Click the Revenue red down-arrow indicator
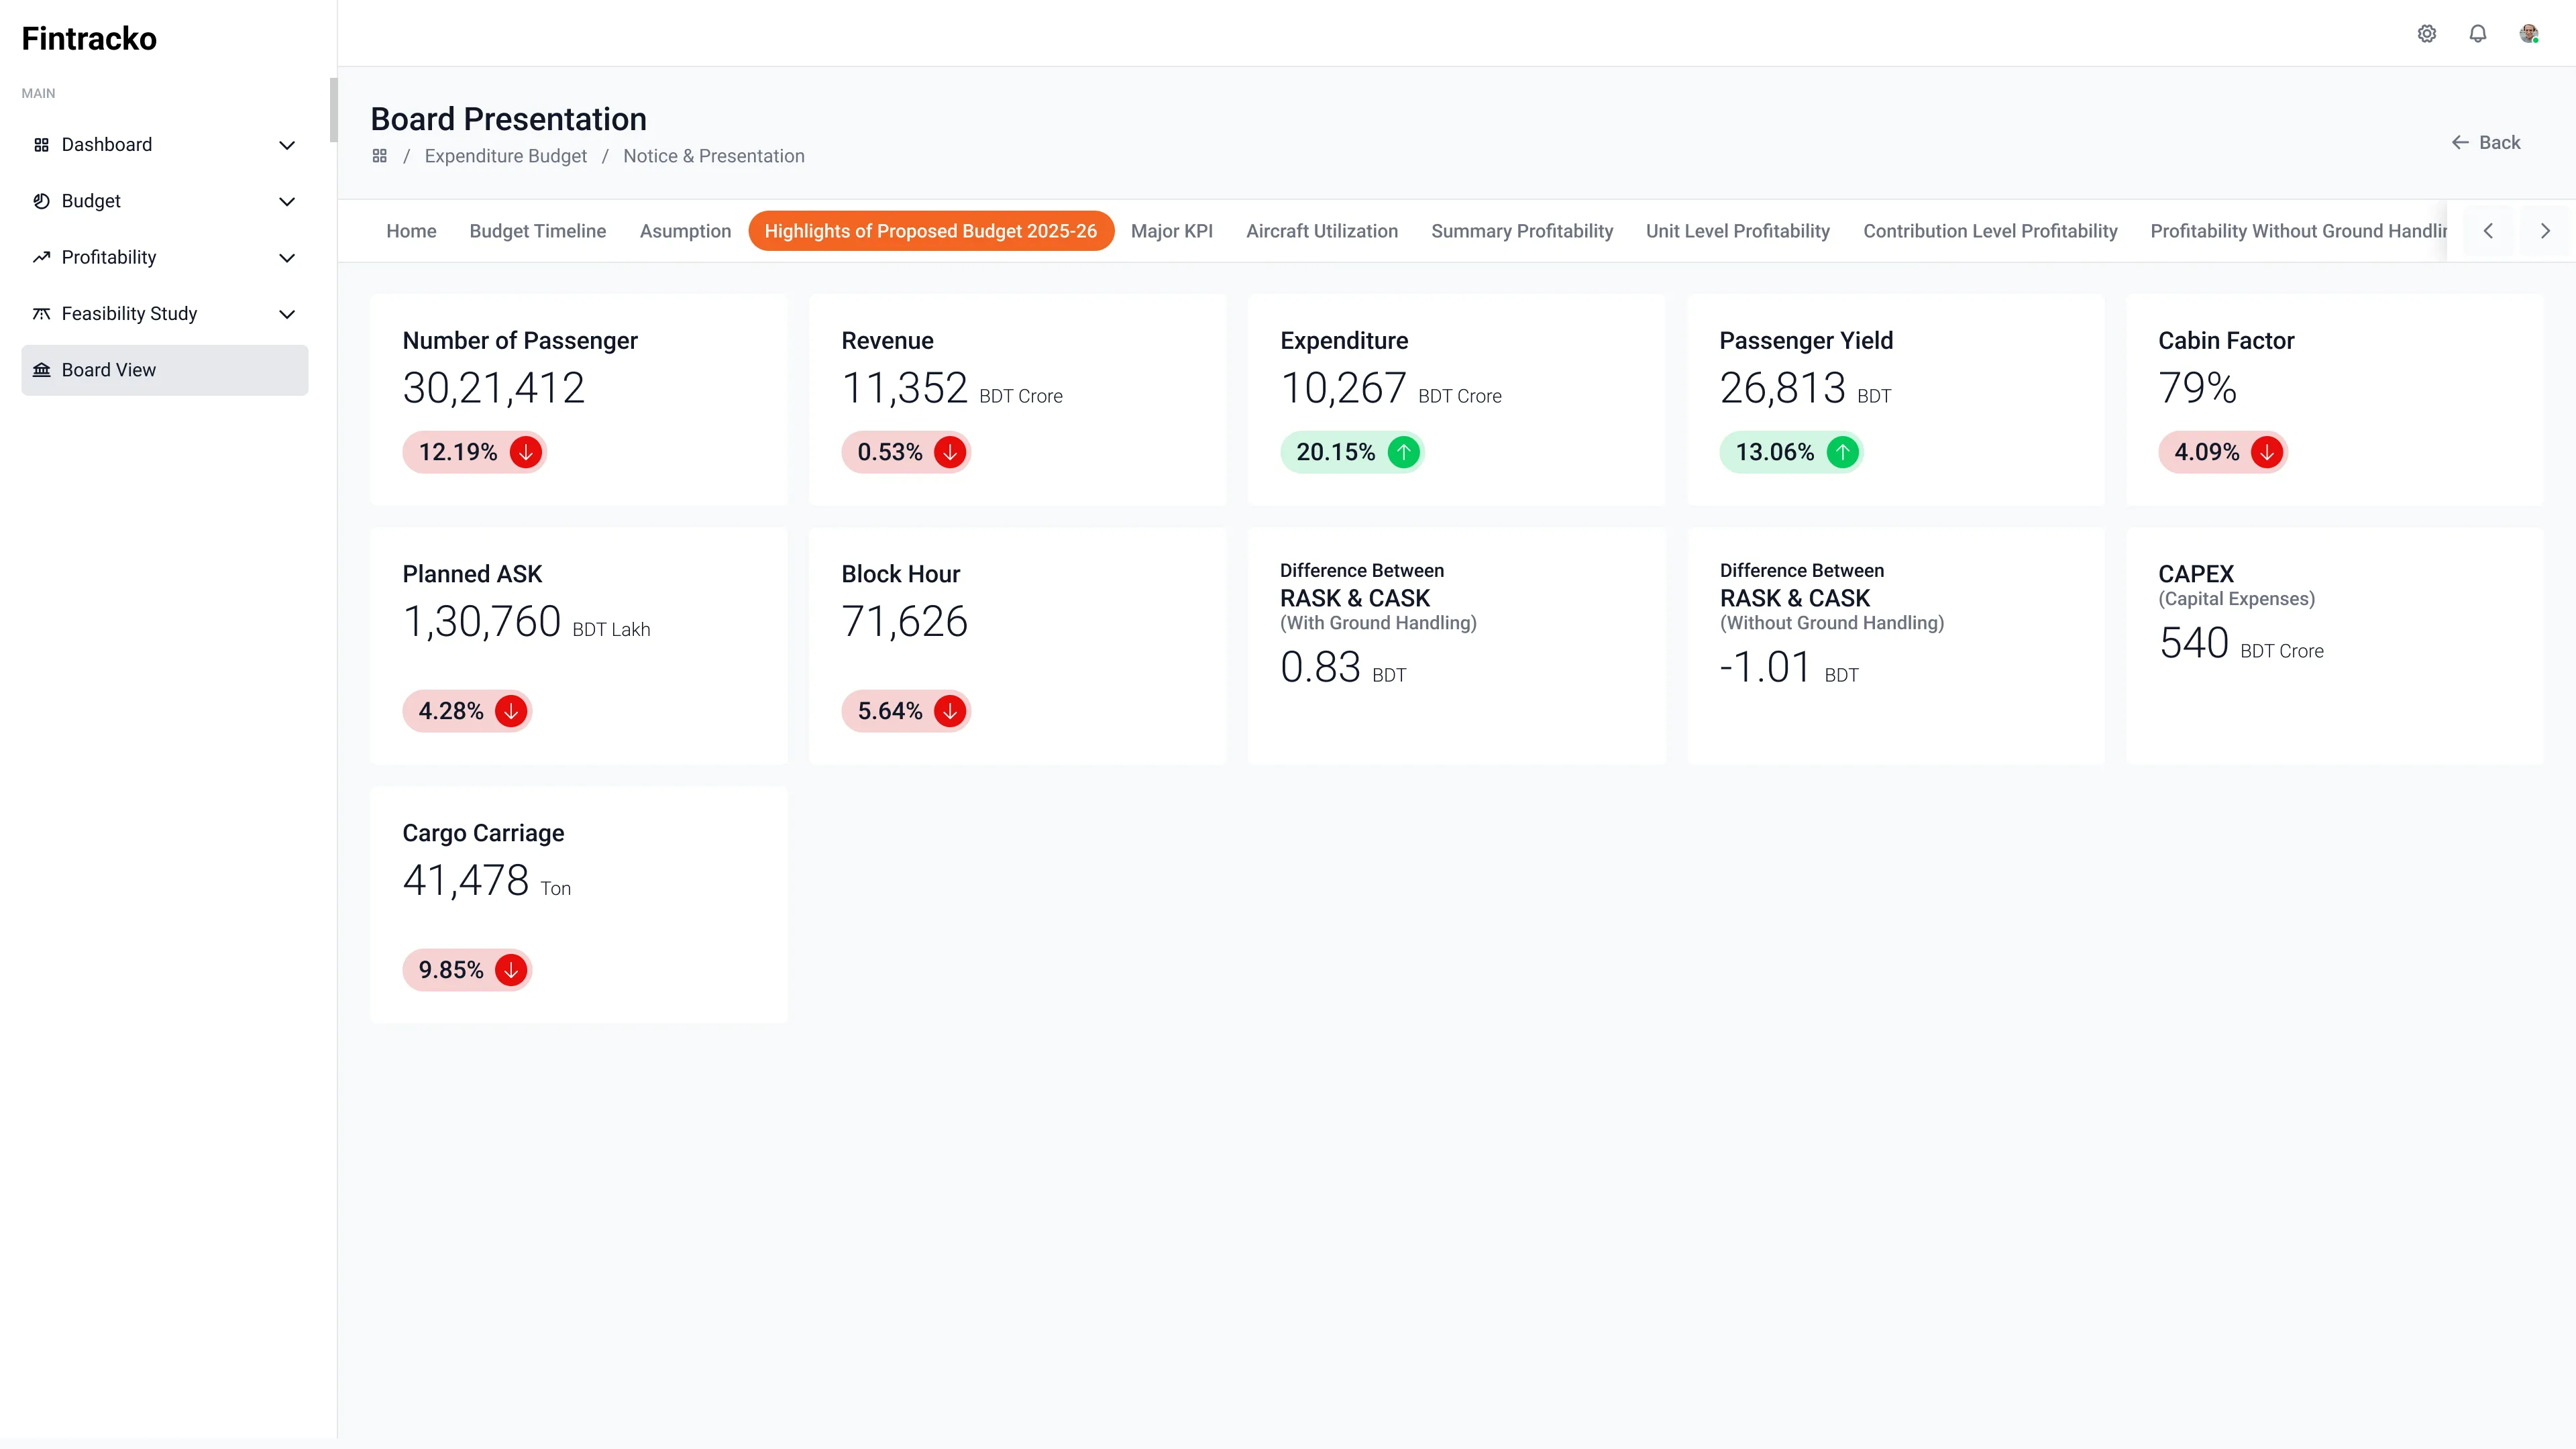This screenshot has height=1449, width=2576. tap(949, 452)
